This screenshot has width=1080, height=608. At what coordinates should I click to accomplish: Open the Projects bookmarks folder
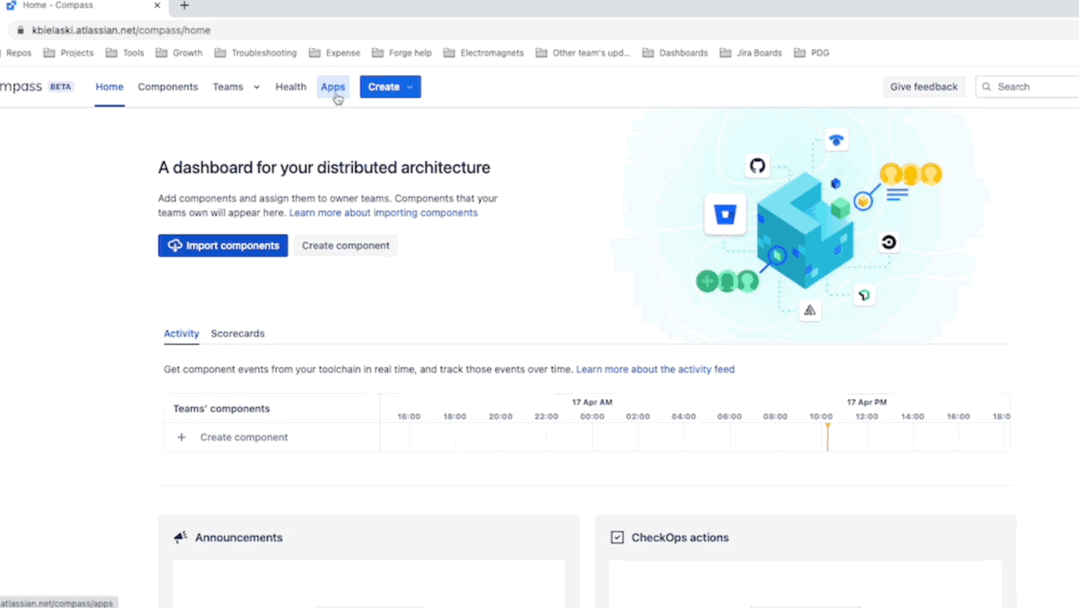pyautogui.click(x=68, y=53)
